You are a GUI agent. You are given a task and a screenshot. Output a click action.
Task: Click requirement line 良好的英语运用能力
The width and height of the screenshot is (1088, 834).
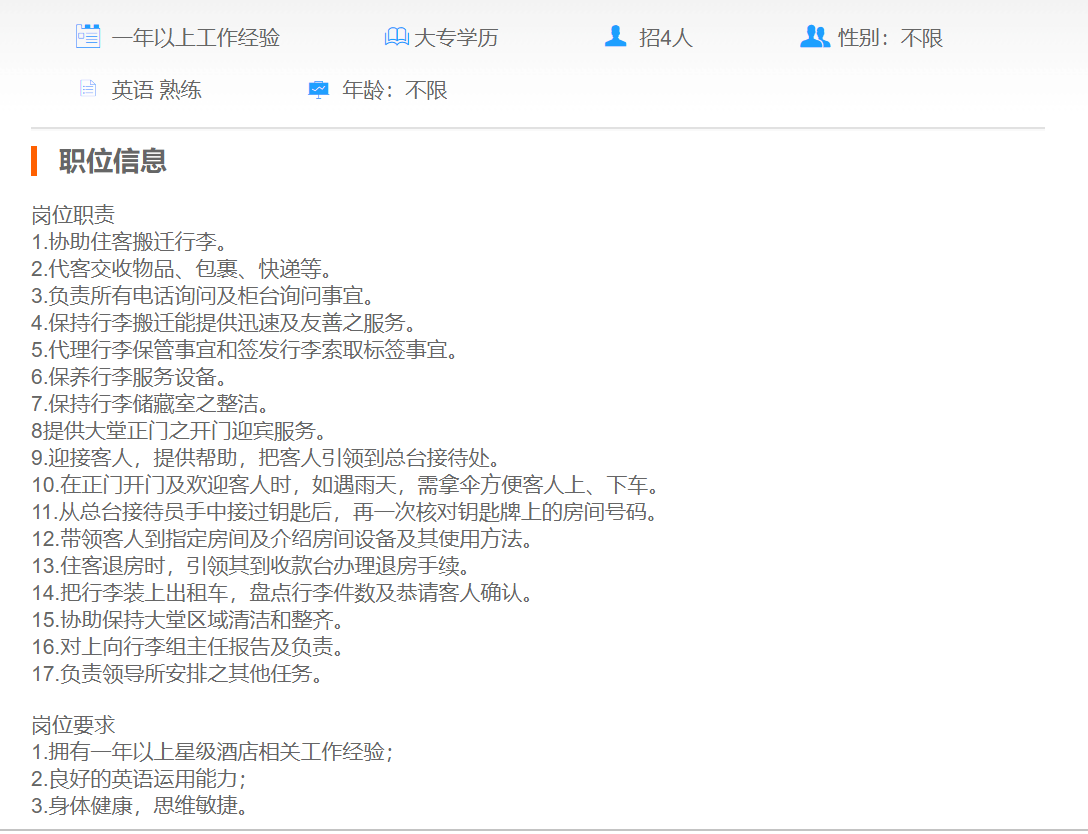[138, 779]
